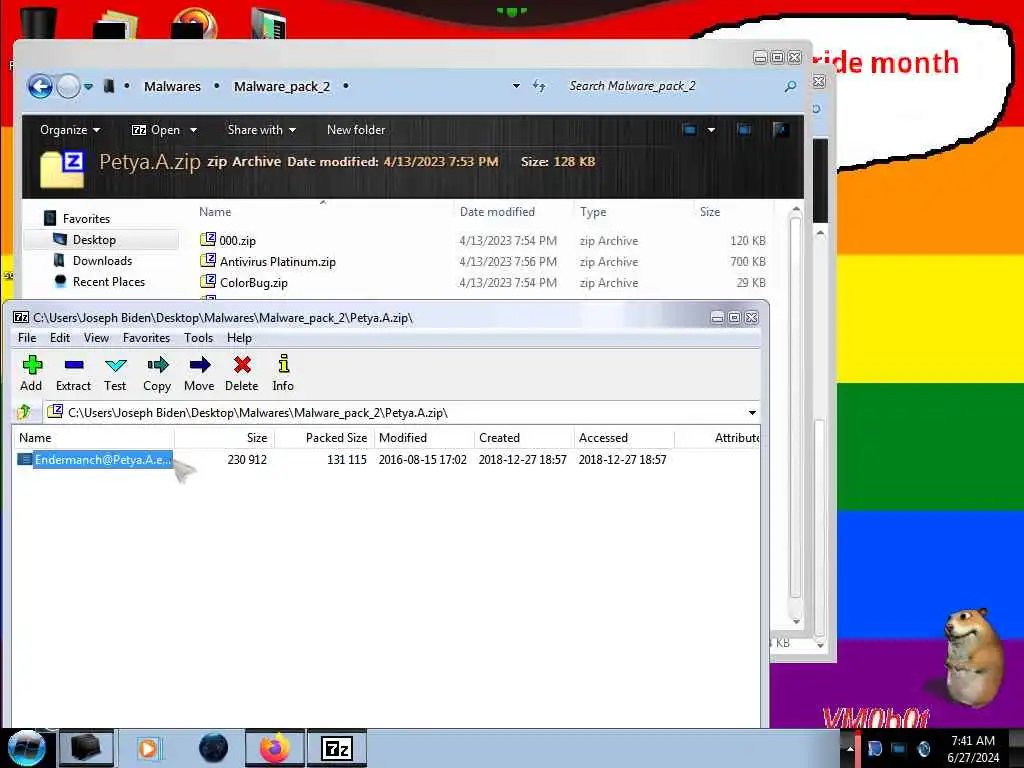Click the Move toolbar icon
Screen dimensions: 1024x768
tap(199, 373)
